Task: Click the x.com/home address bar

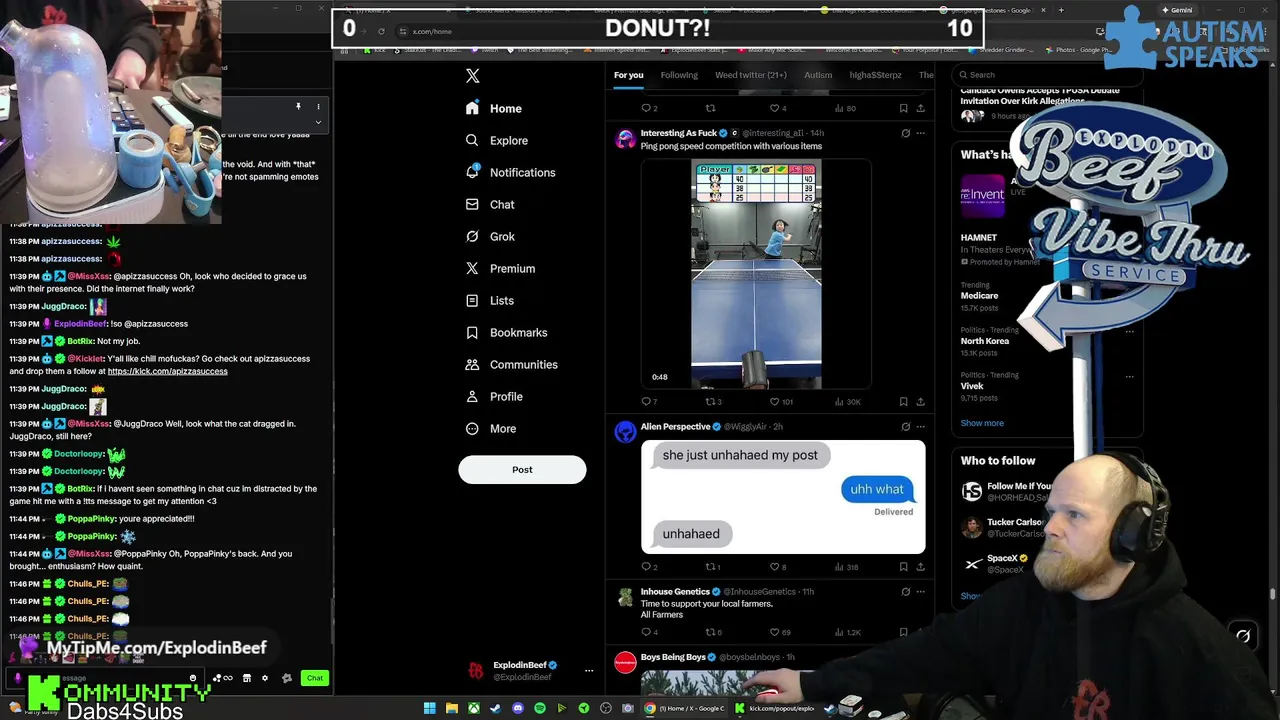Action: 432,31
